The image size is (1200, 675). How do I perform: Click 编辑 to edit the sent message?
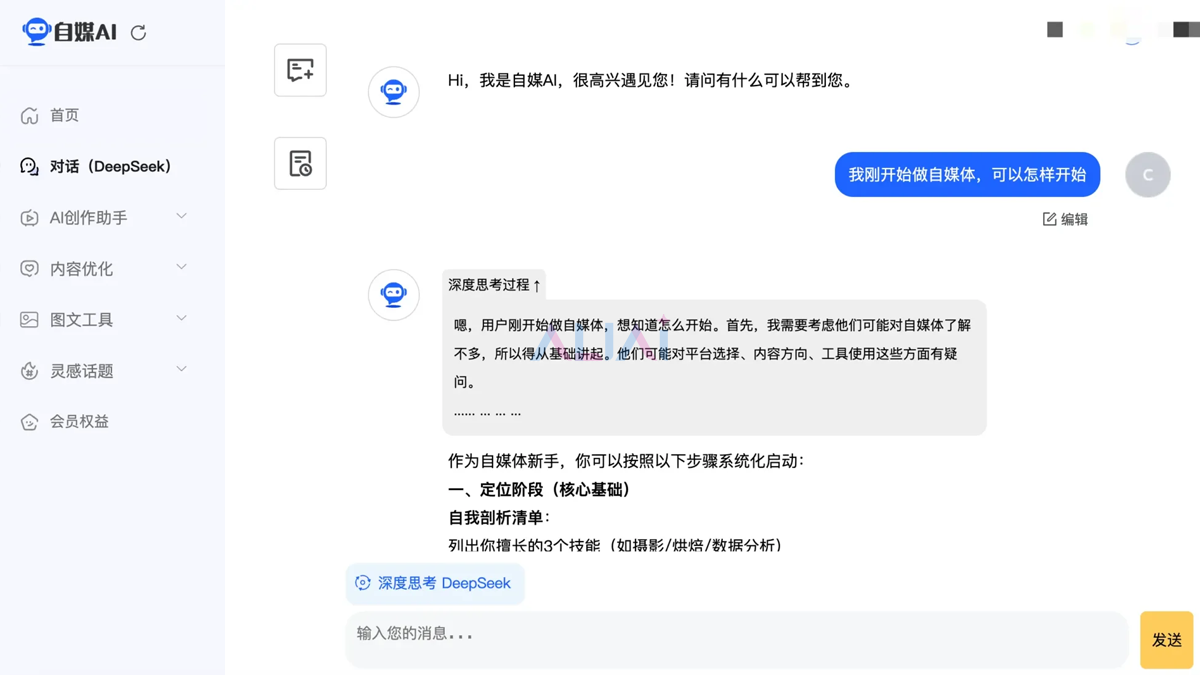[x=1065, y=219]
